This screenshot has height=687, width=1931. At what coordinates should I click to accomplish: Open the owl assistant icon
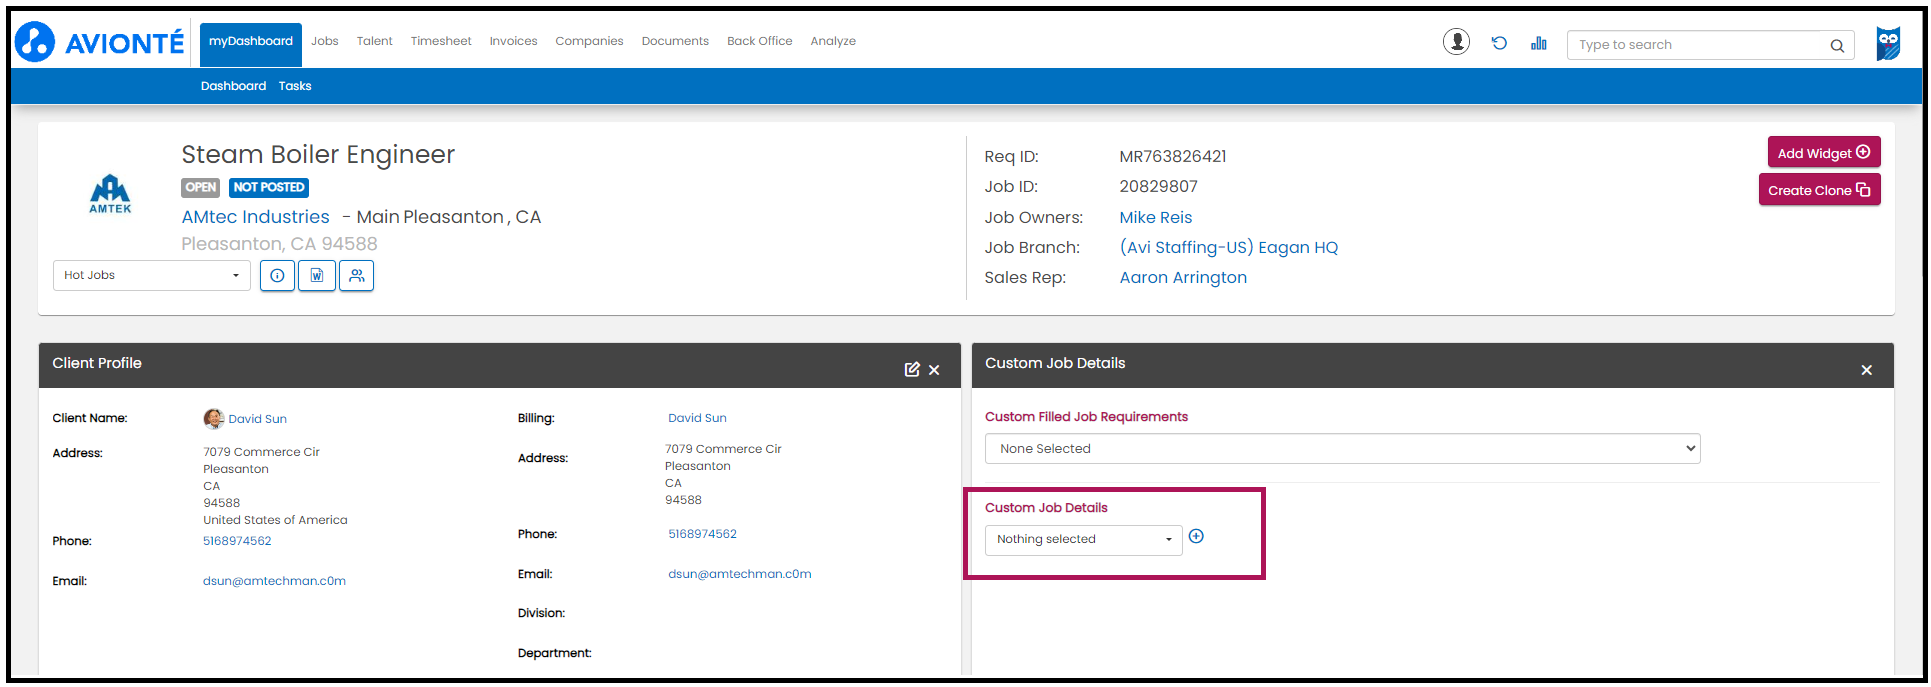click(1888, 43)
